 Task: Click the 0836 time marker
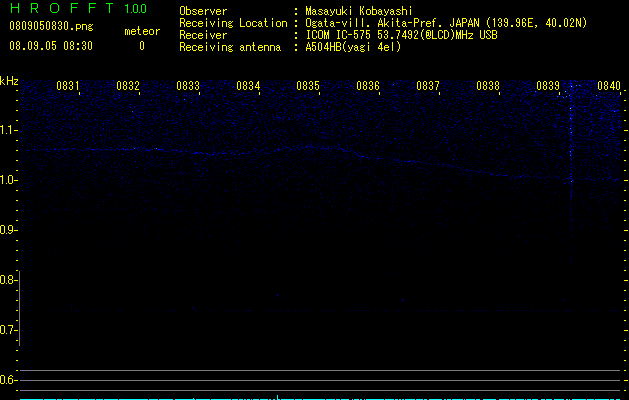pyautogui.click(x=368, y=86)
